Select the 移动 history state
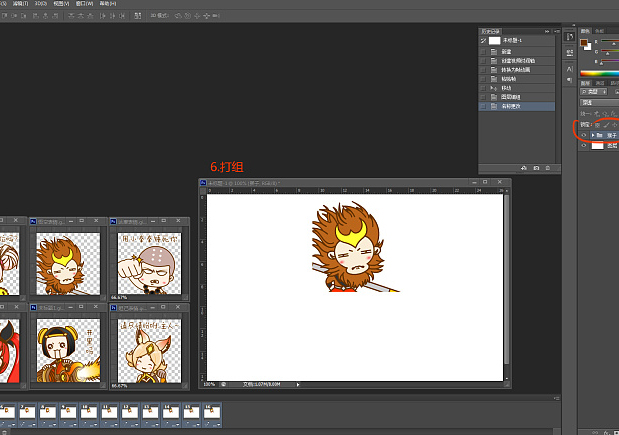619x435 pixels. point(517,88)
